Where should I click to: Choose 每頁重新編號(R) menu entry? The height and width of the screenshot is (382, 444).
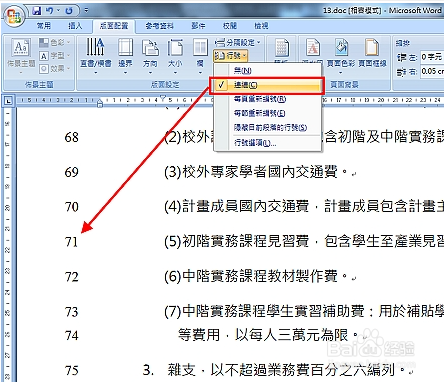[x=268, y=99]
